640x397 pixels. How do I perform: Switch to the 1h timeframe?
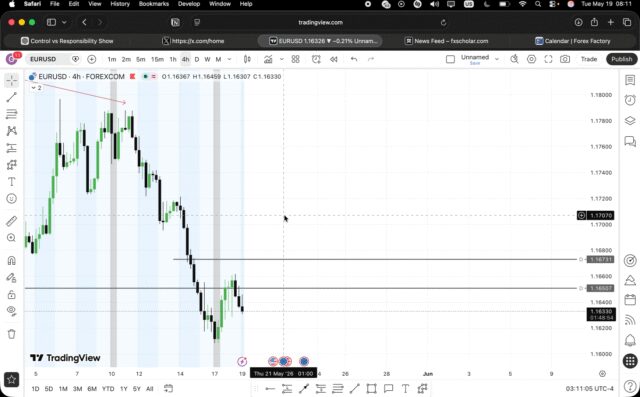pyautogui.click(x=173, y=59)
